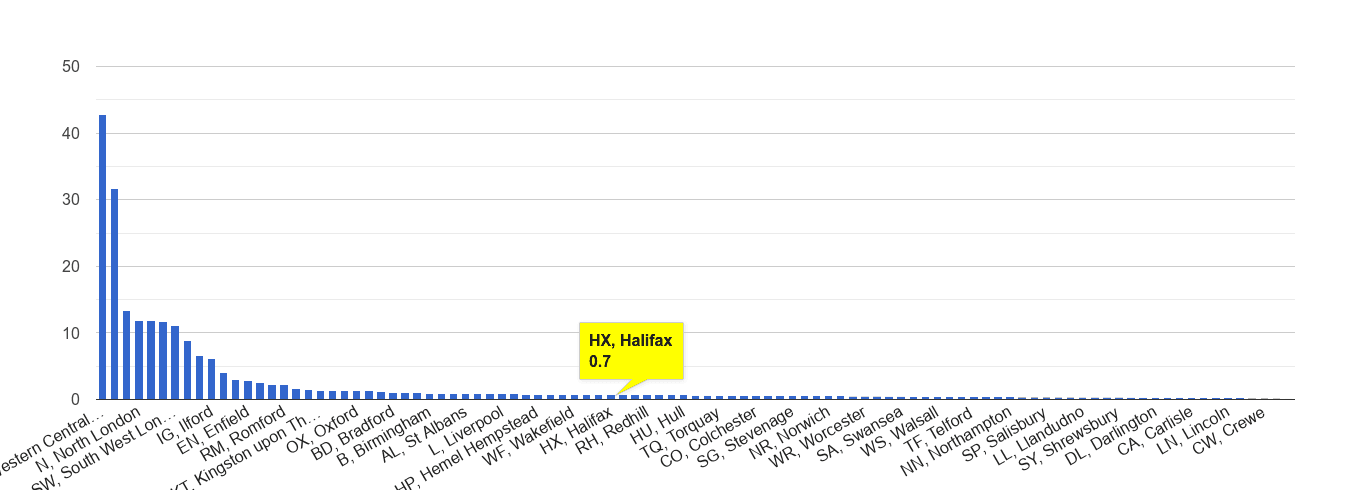
Task: Click the 'DL, Darlington' label
Action: coord(1112,434)
